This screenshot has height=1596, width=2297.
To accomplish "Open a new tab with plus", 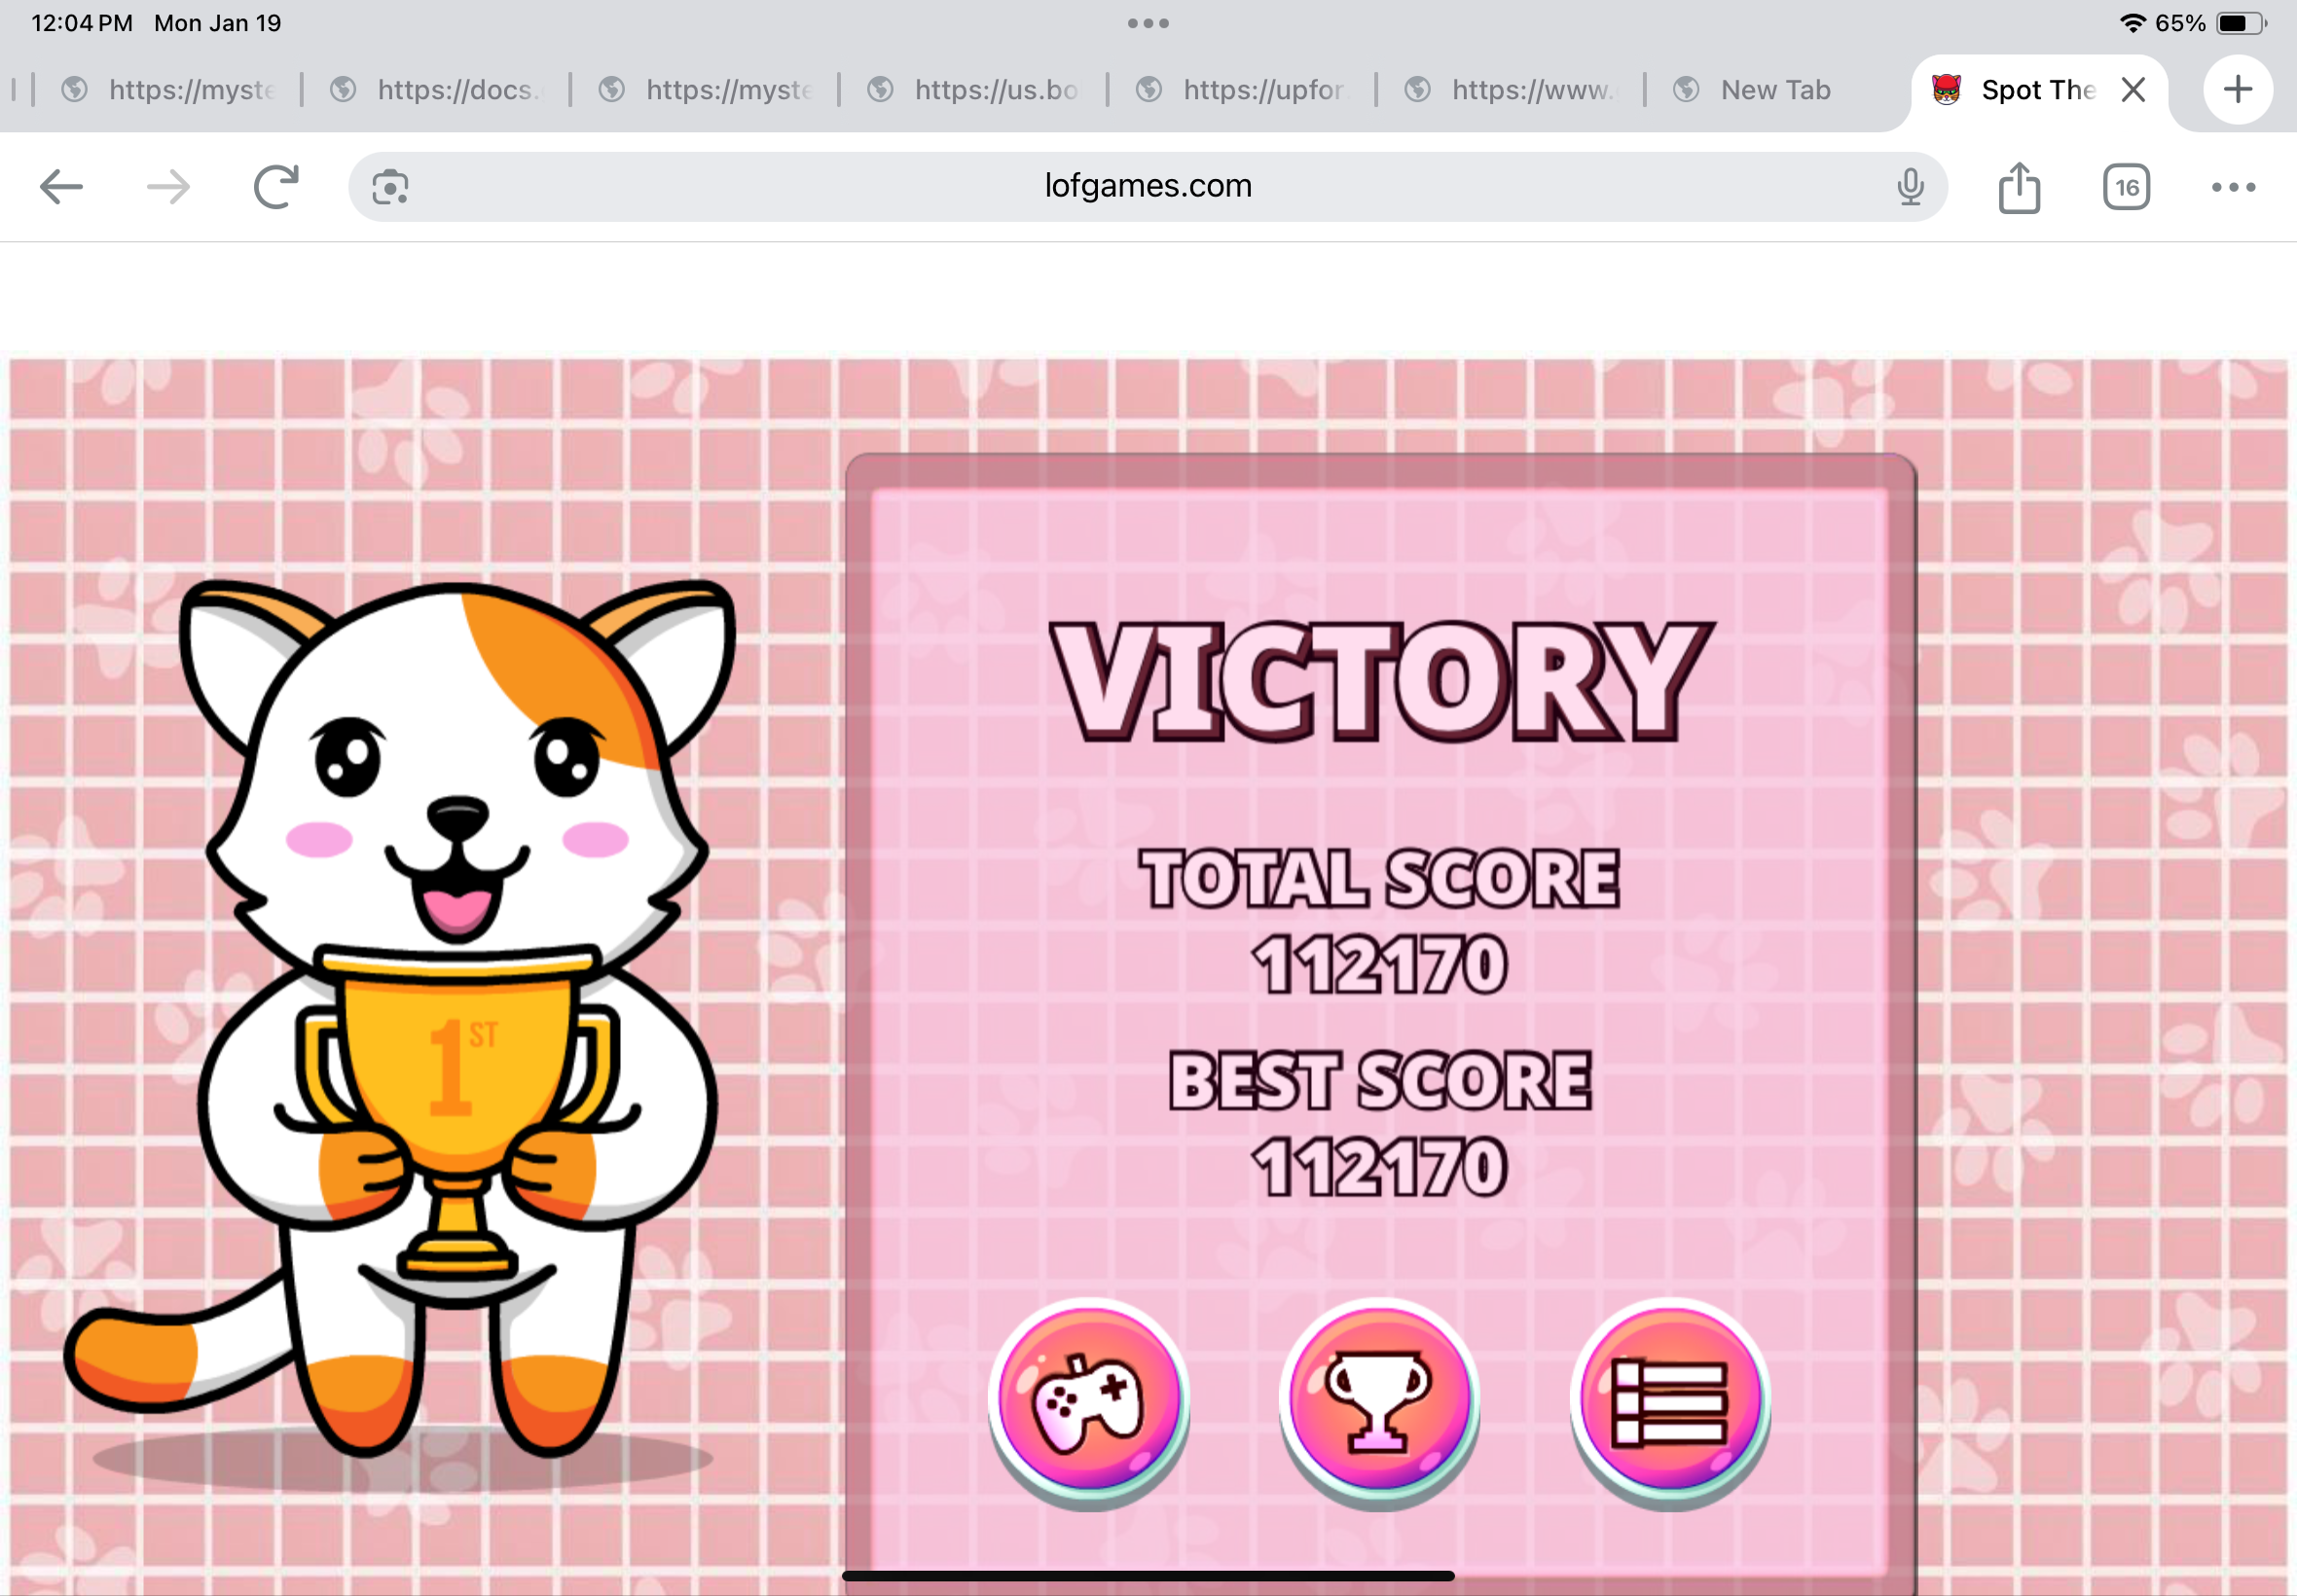I will tap(2238, 90).
